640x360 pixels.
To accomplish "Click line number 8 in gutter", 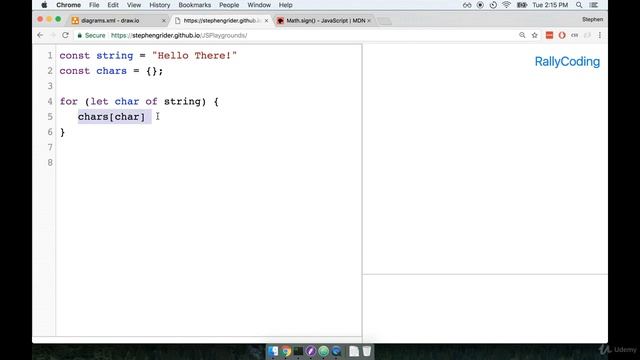I will tap(50, 162).
